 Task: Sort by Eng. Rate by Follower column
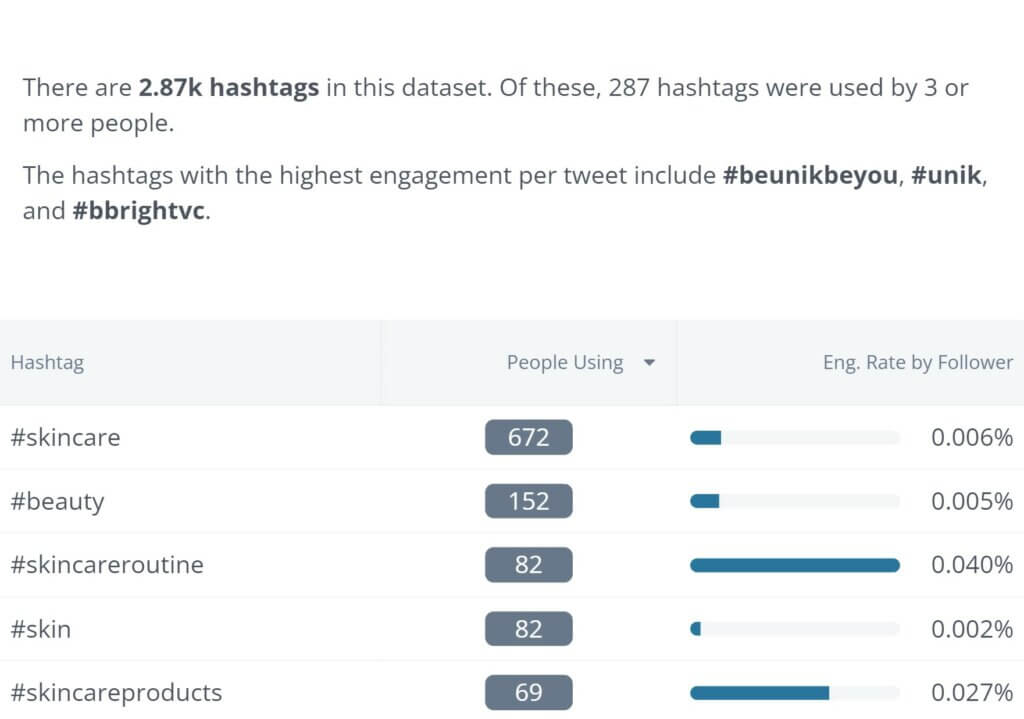coord(917,363)
